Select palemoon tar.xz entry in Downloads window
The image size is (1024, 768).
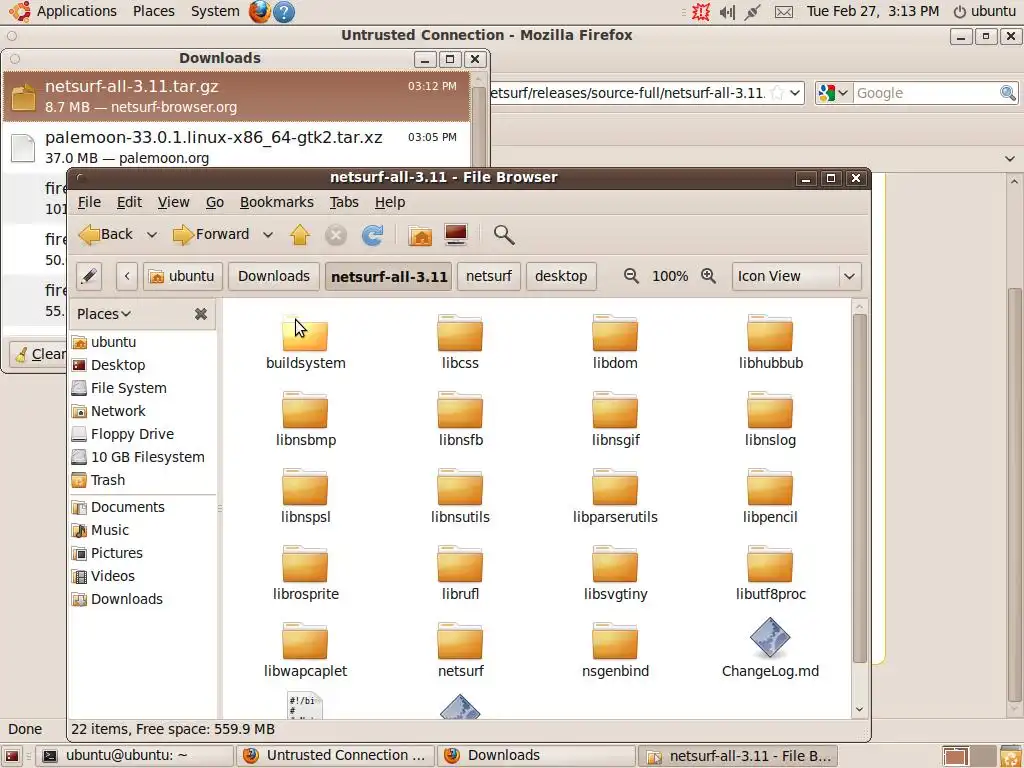coord(236,148)
